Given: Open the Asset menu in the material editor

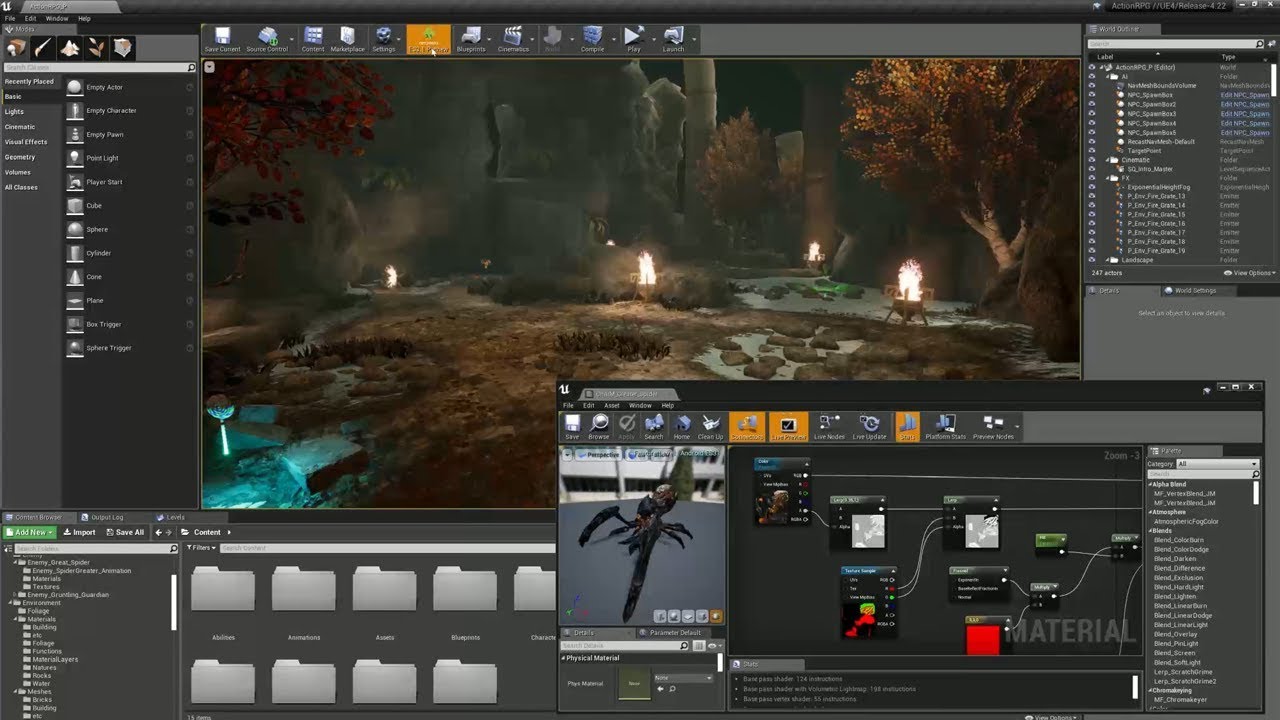Looking at the screenshot, I should (611, 405).
